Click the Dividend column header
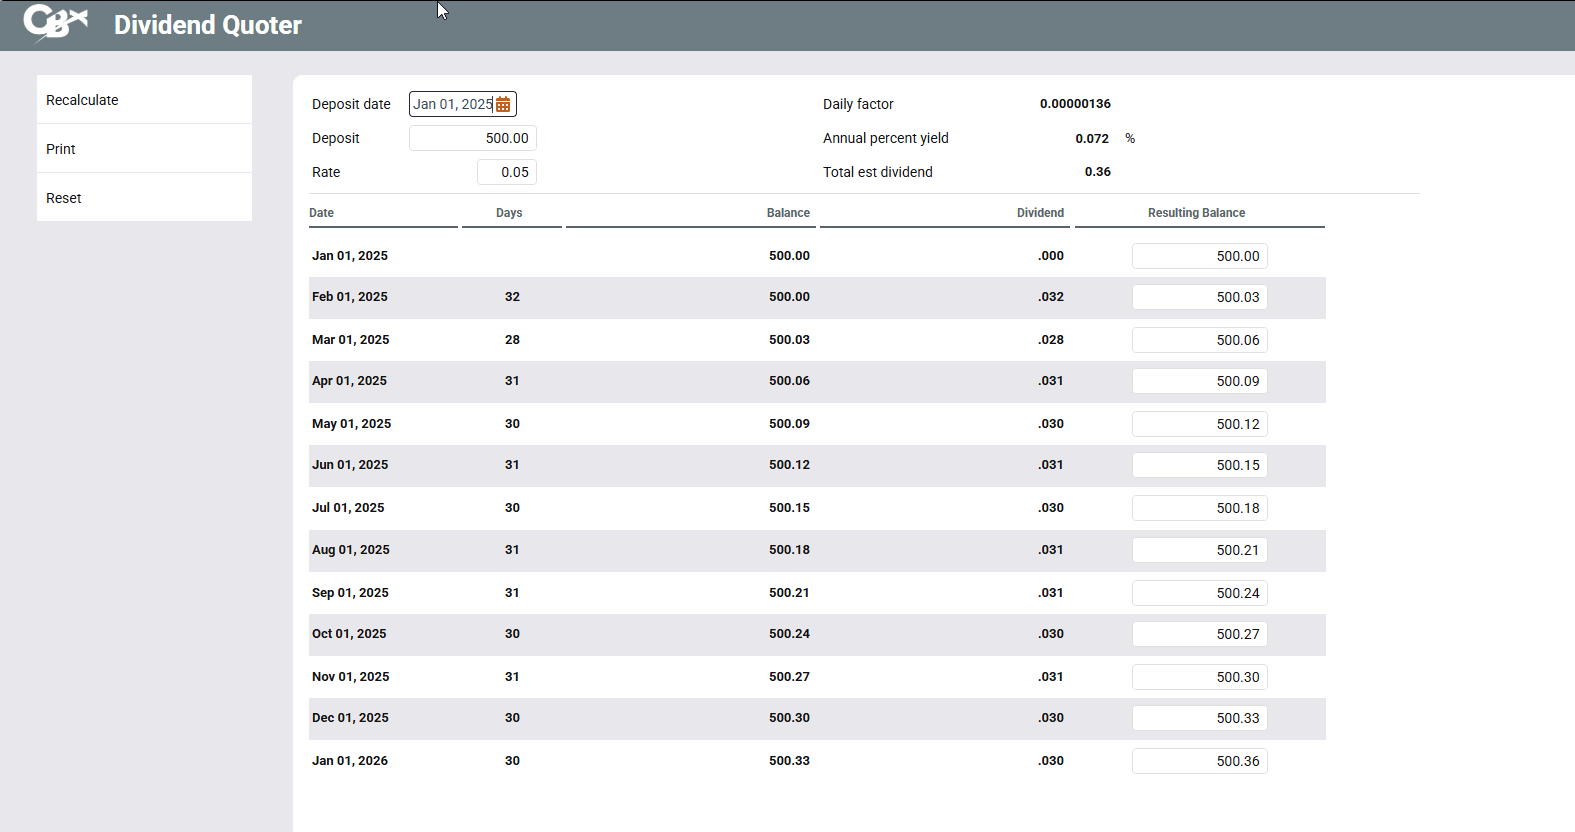The height and width of the screenshot is (832, 1575). pyautogui.click(x=1040, y=213)
